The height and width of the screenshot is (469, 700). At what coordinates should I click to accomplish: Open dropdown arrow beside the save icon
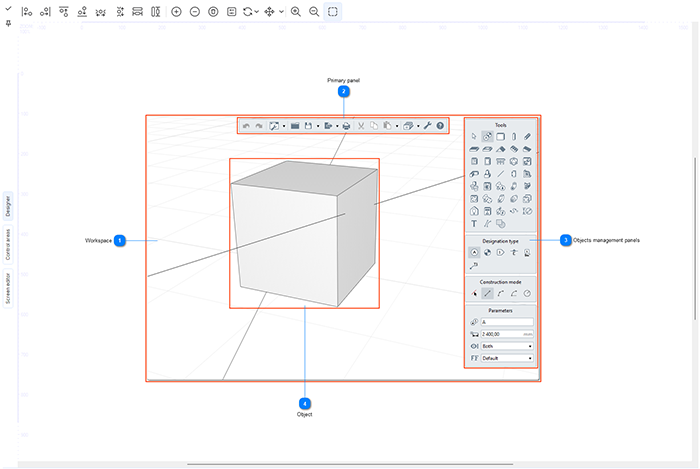318,126
